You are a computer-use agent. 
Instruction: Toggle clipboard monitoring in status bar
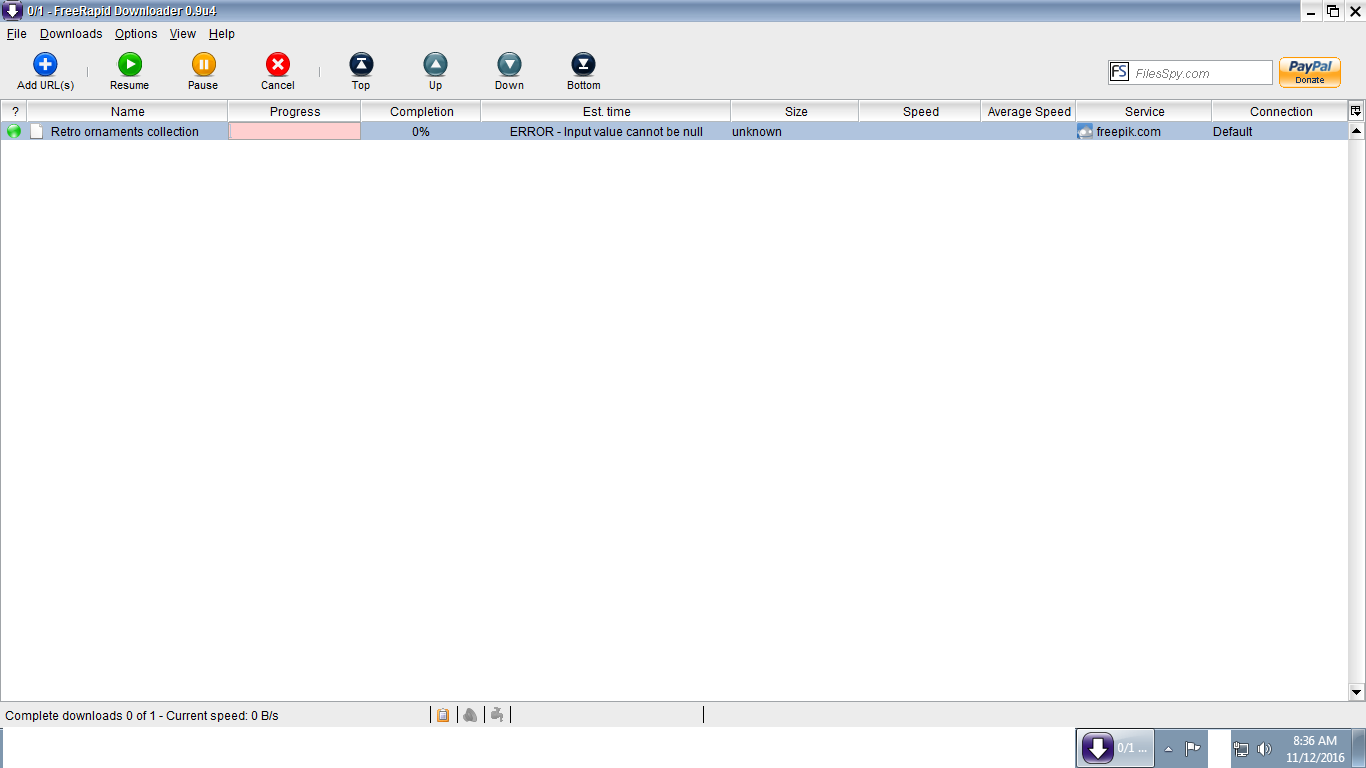443,715
